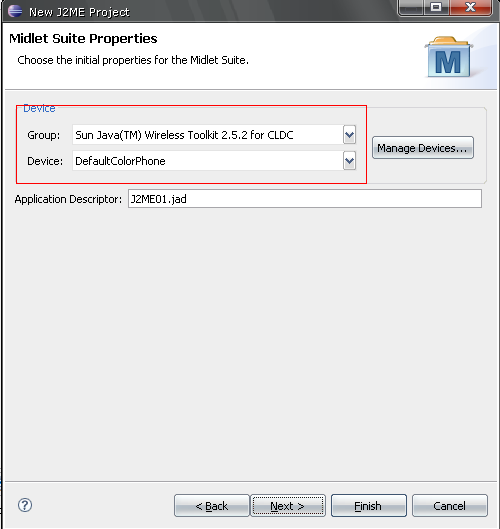Open the Sun Java Wireless Toolkit combo box

[214, 135]
